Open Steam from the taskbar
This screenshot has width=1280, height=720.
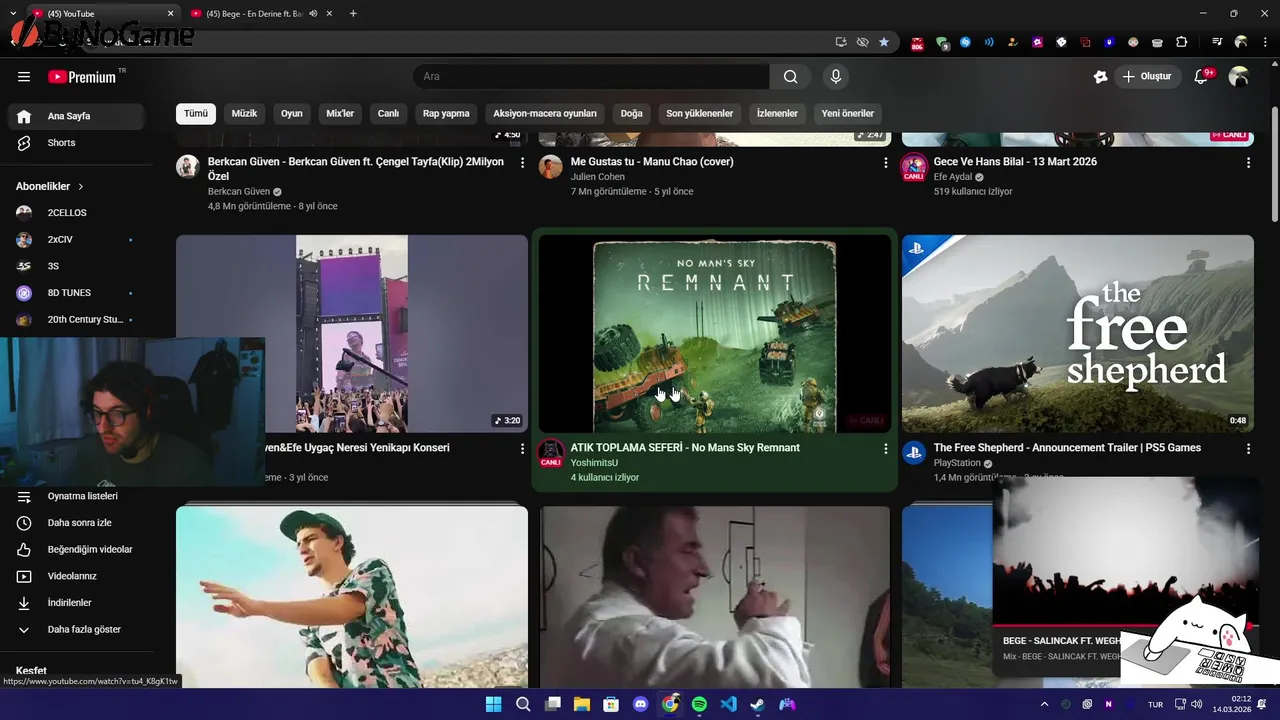pos(758,704)
